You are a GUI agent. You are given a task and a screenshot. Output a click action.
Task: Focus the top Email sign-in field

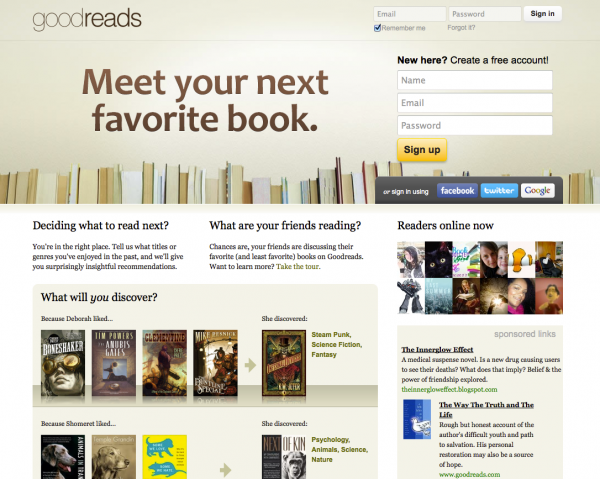pyautogui.click(x=409, y=14)
